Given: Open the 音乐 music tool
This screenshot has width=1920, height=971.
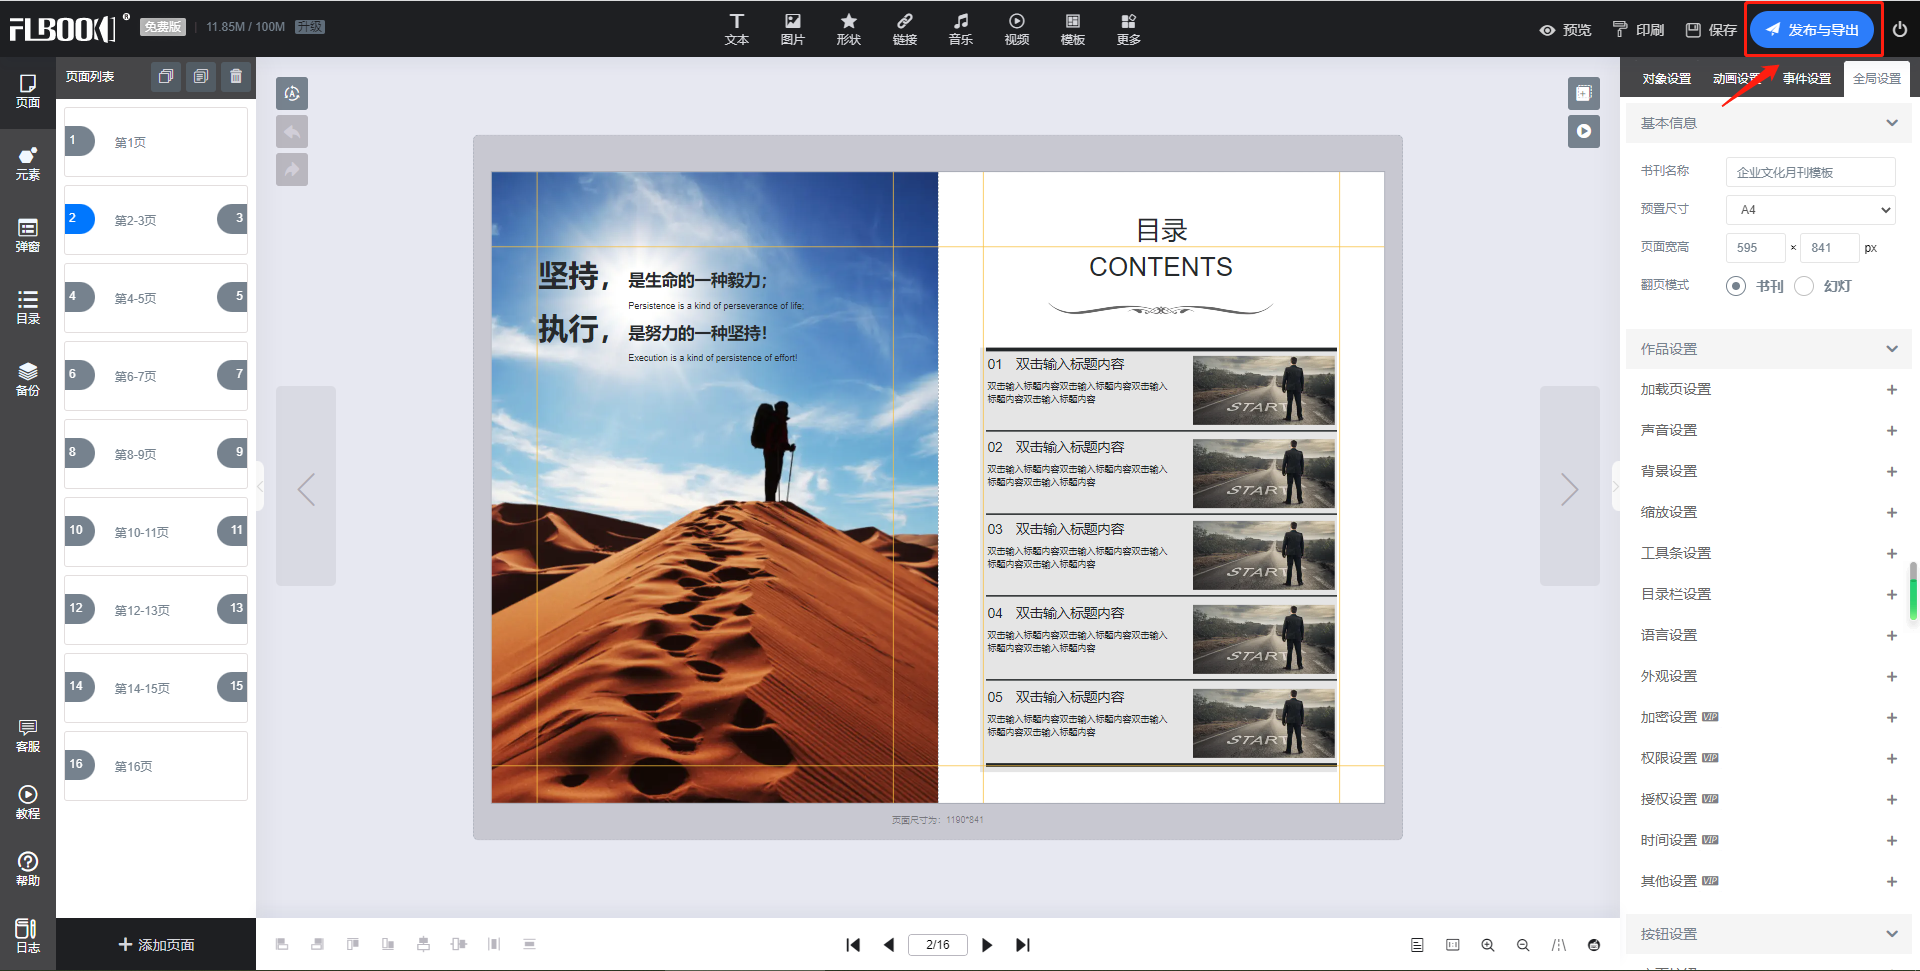Looking at the screenshot, I should (x=961, y=29).
